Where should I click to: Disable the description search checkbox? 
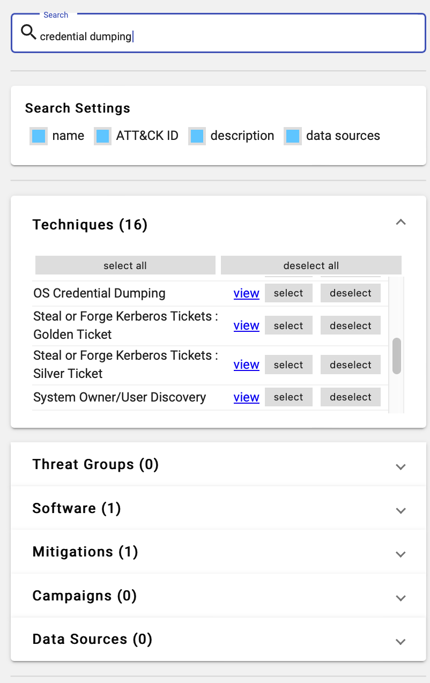[197, 136]
